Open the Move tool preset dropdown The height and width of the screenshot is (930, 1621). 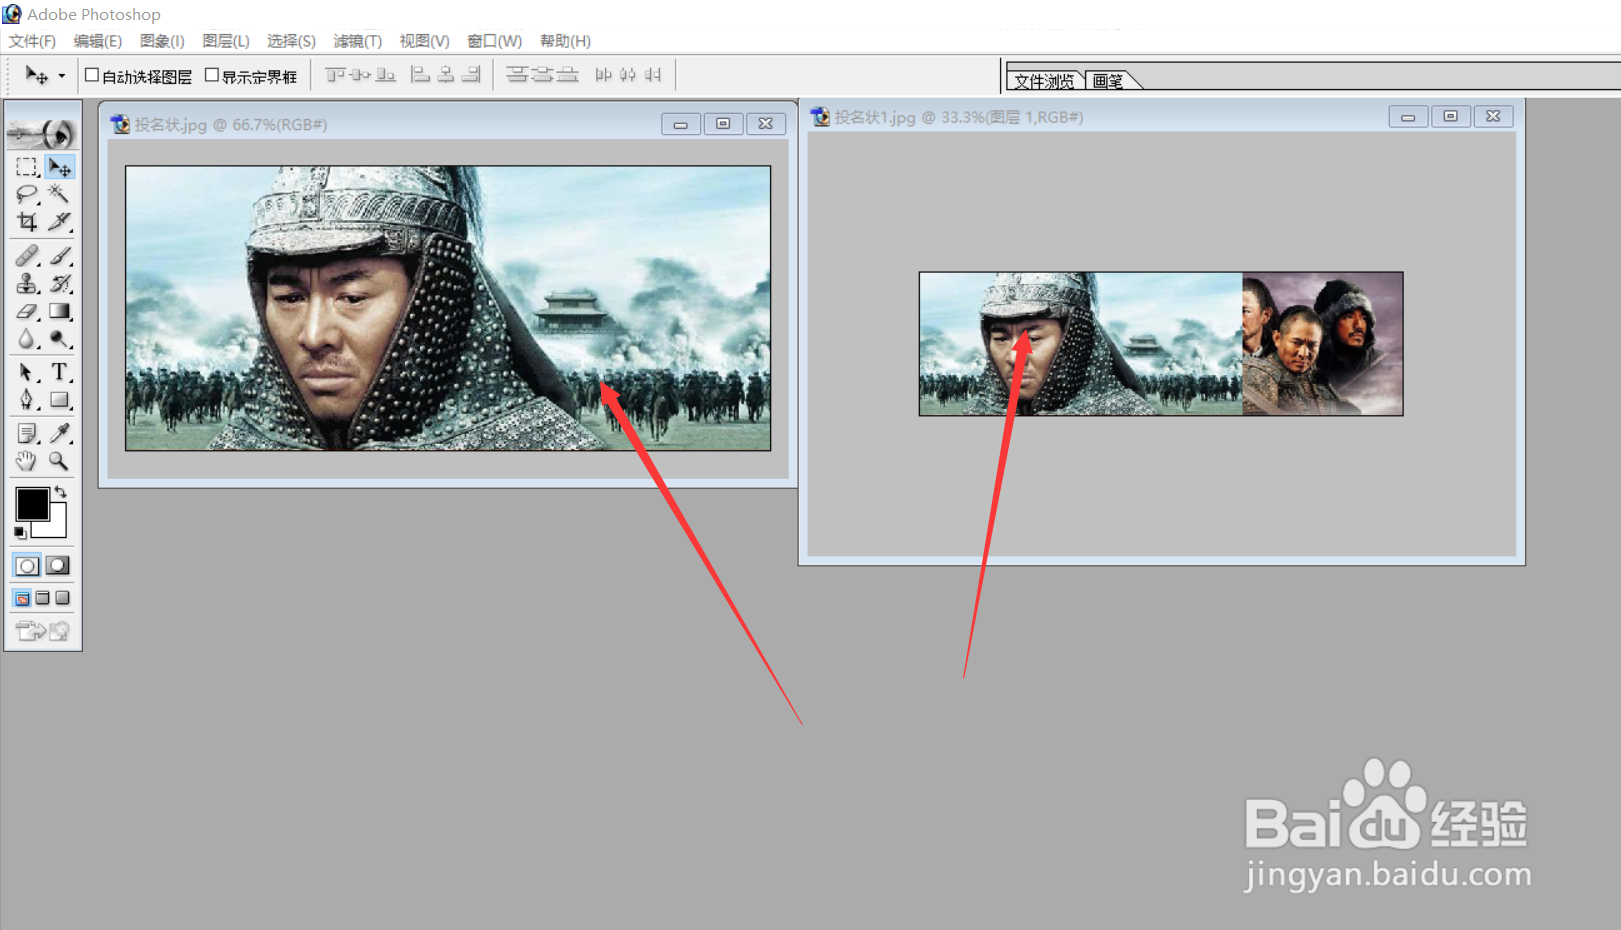[61, 76]
